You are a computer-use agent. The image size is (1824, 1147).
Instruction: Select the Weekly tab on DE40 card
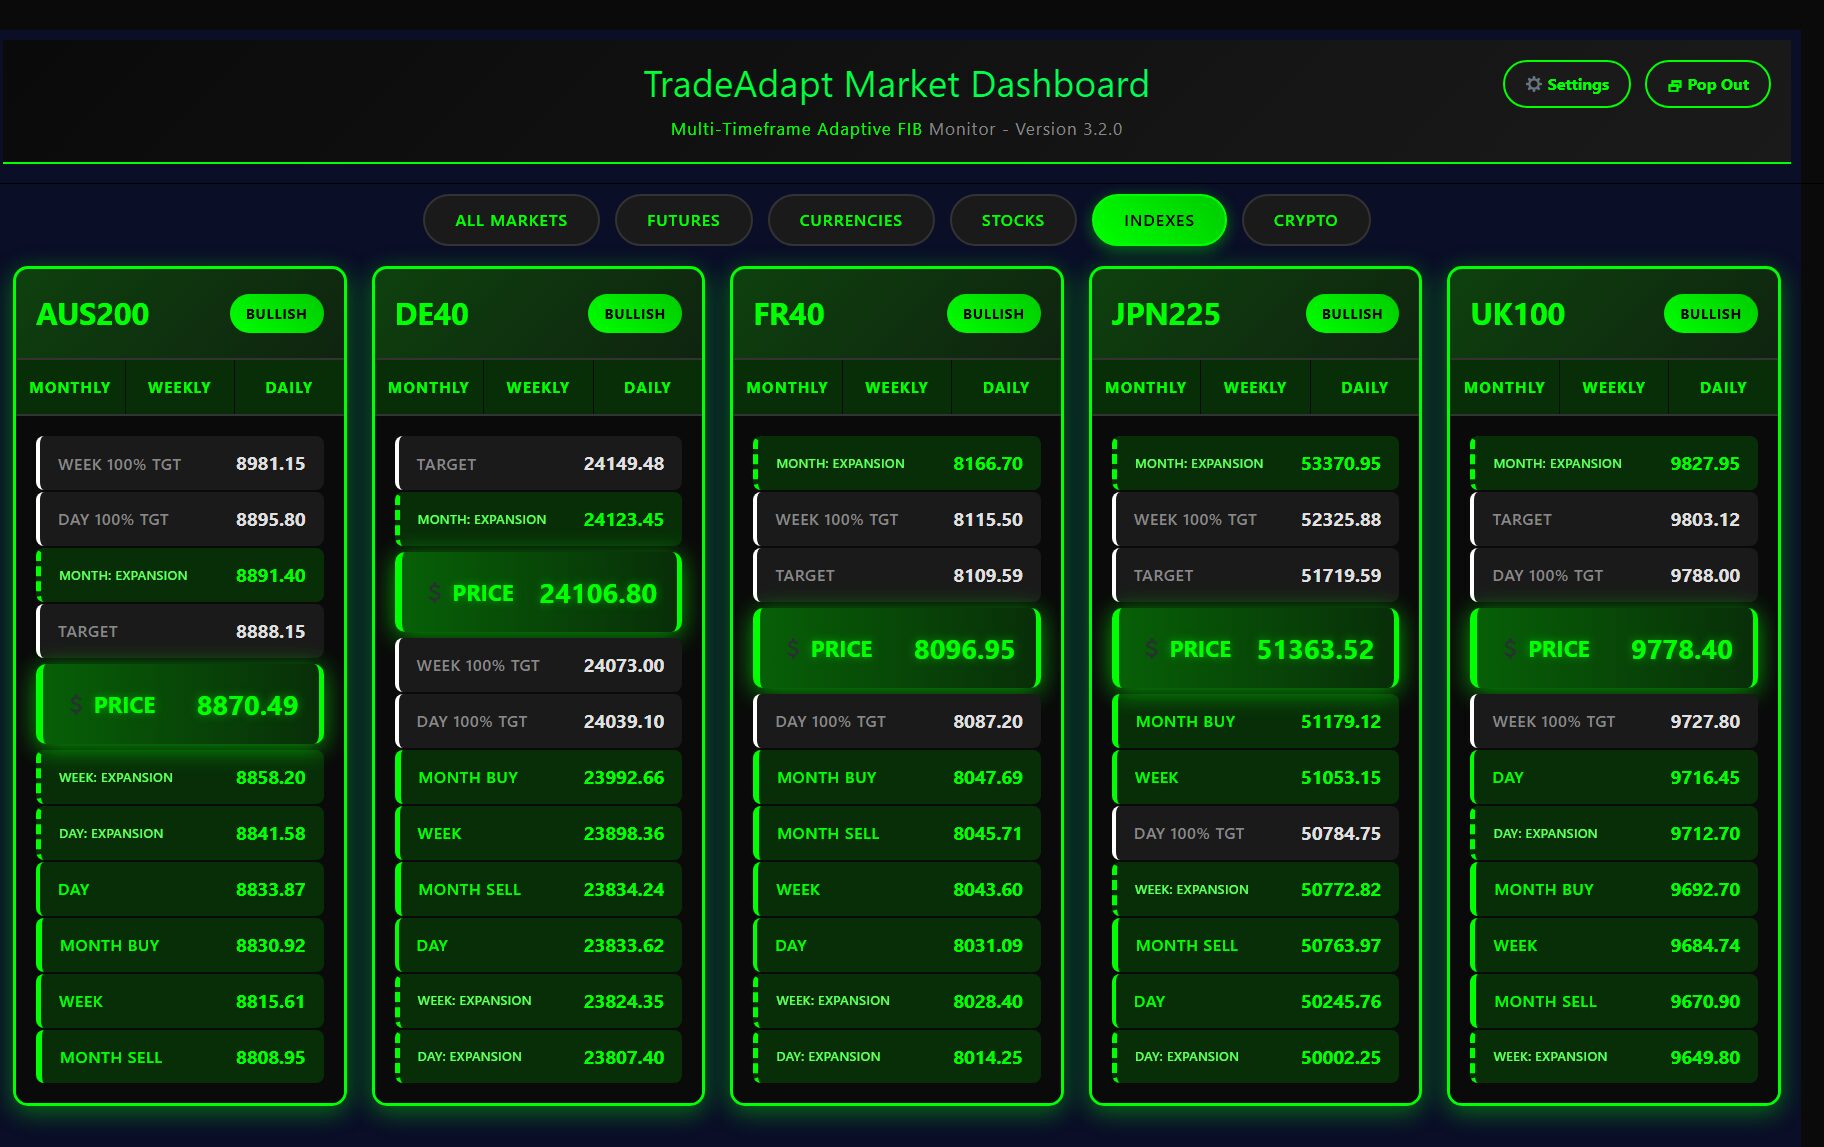(x=538, y=387)
